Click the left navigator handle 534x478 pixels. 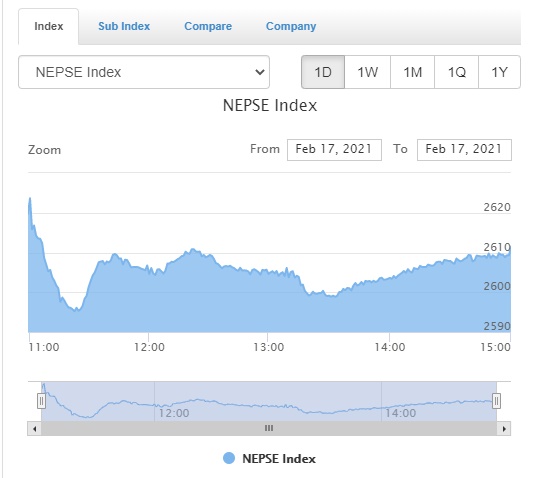41,401
